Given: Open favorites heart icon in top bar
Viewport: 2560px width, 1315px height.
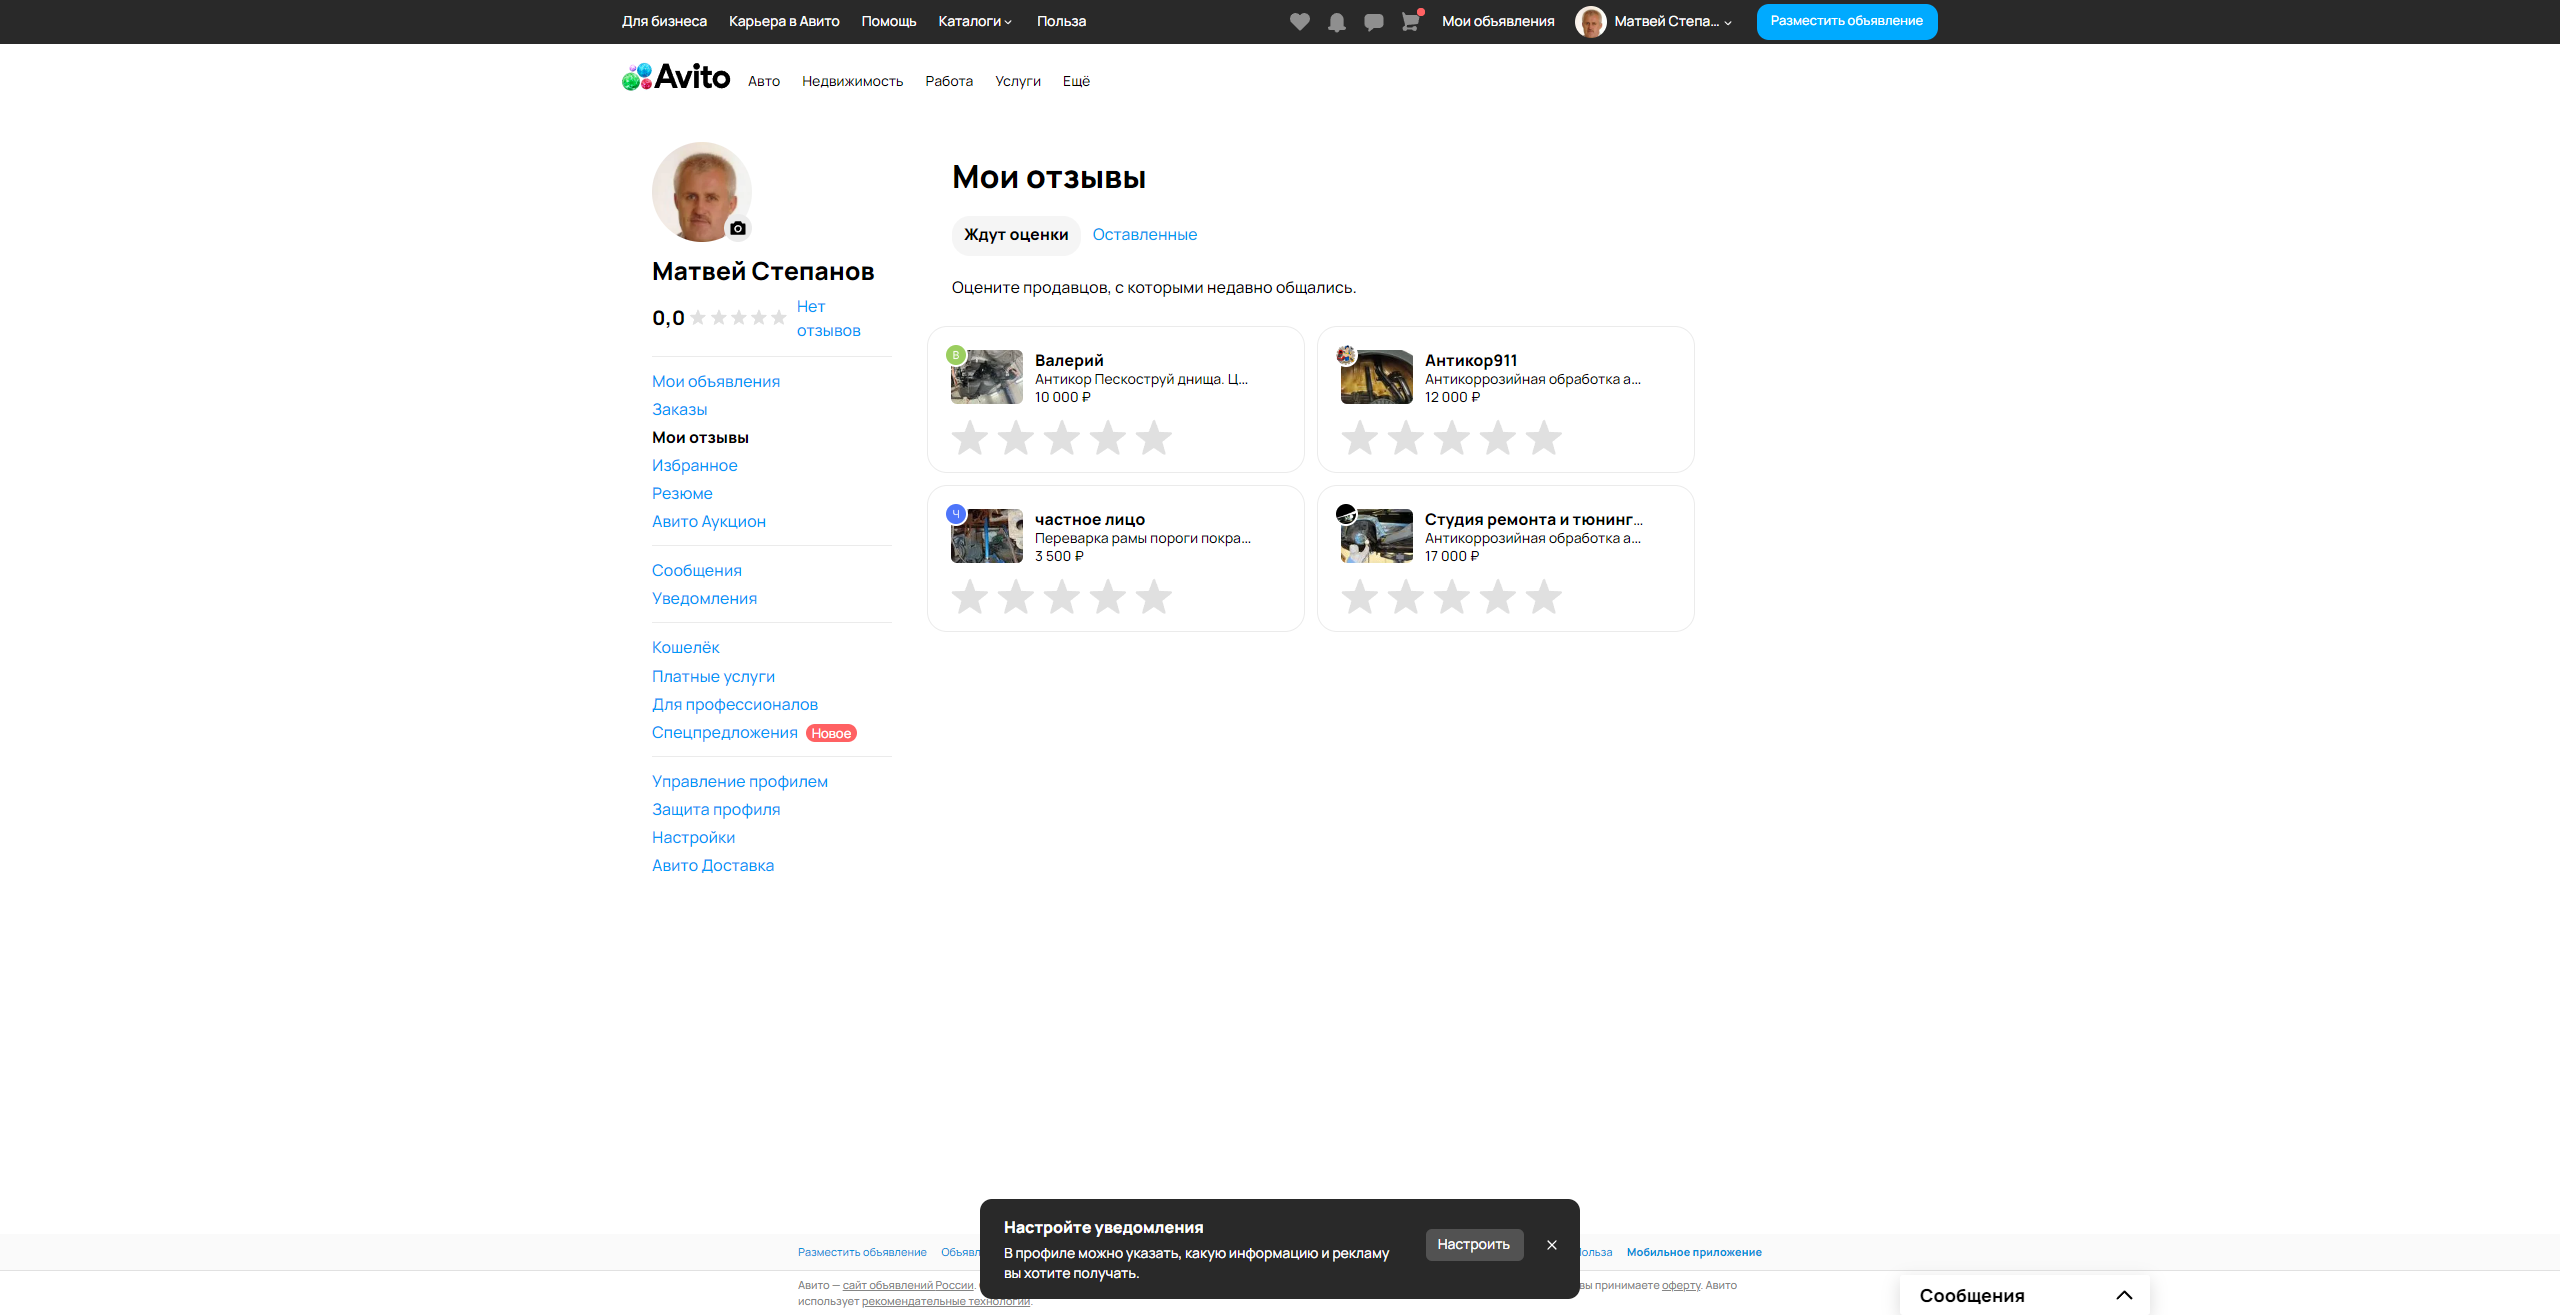Looking at the screenshot, I should pos(1299,22).
